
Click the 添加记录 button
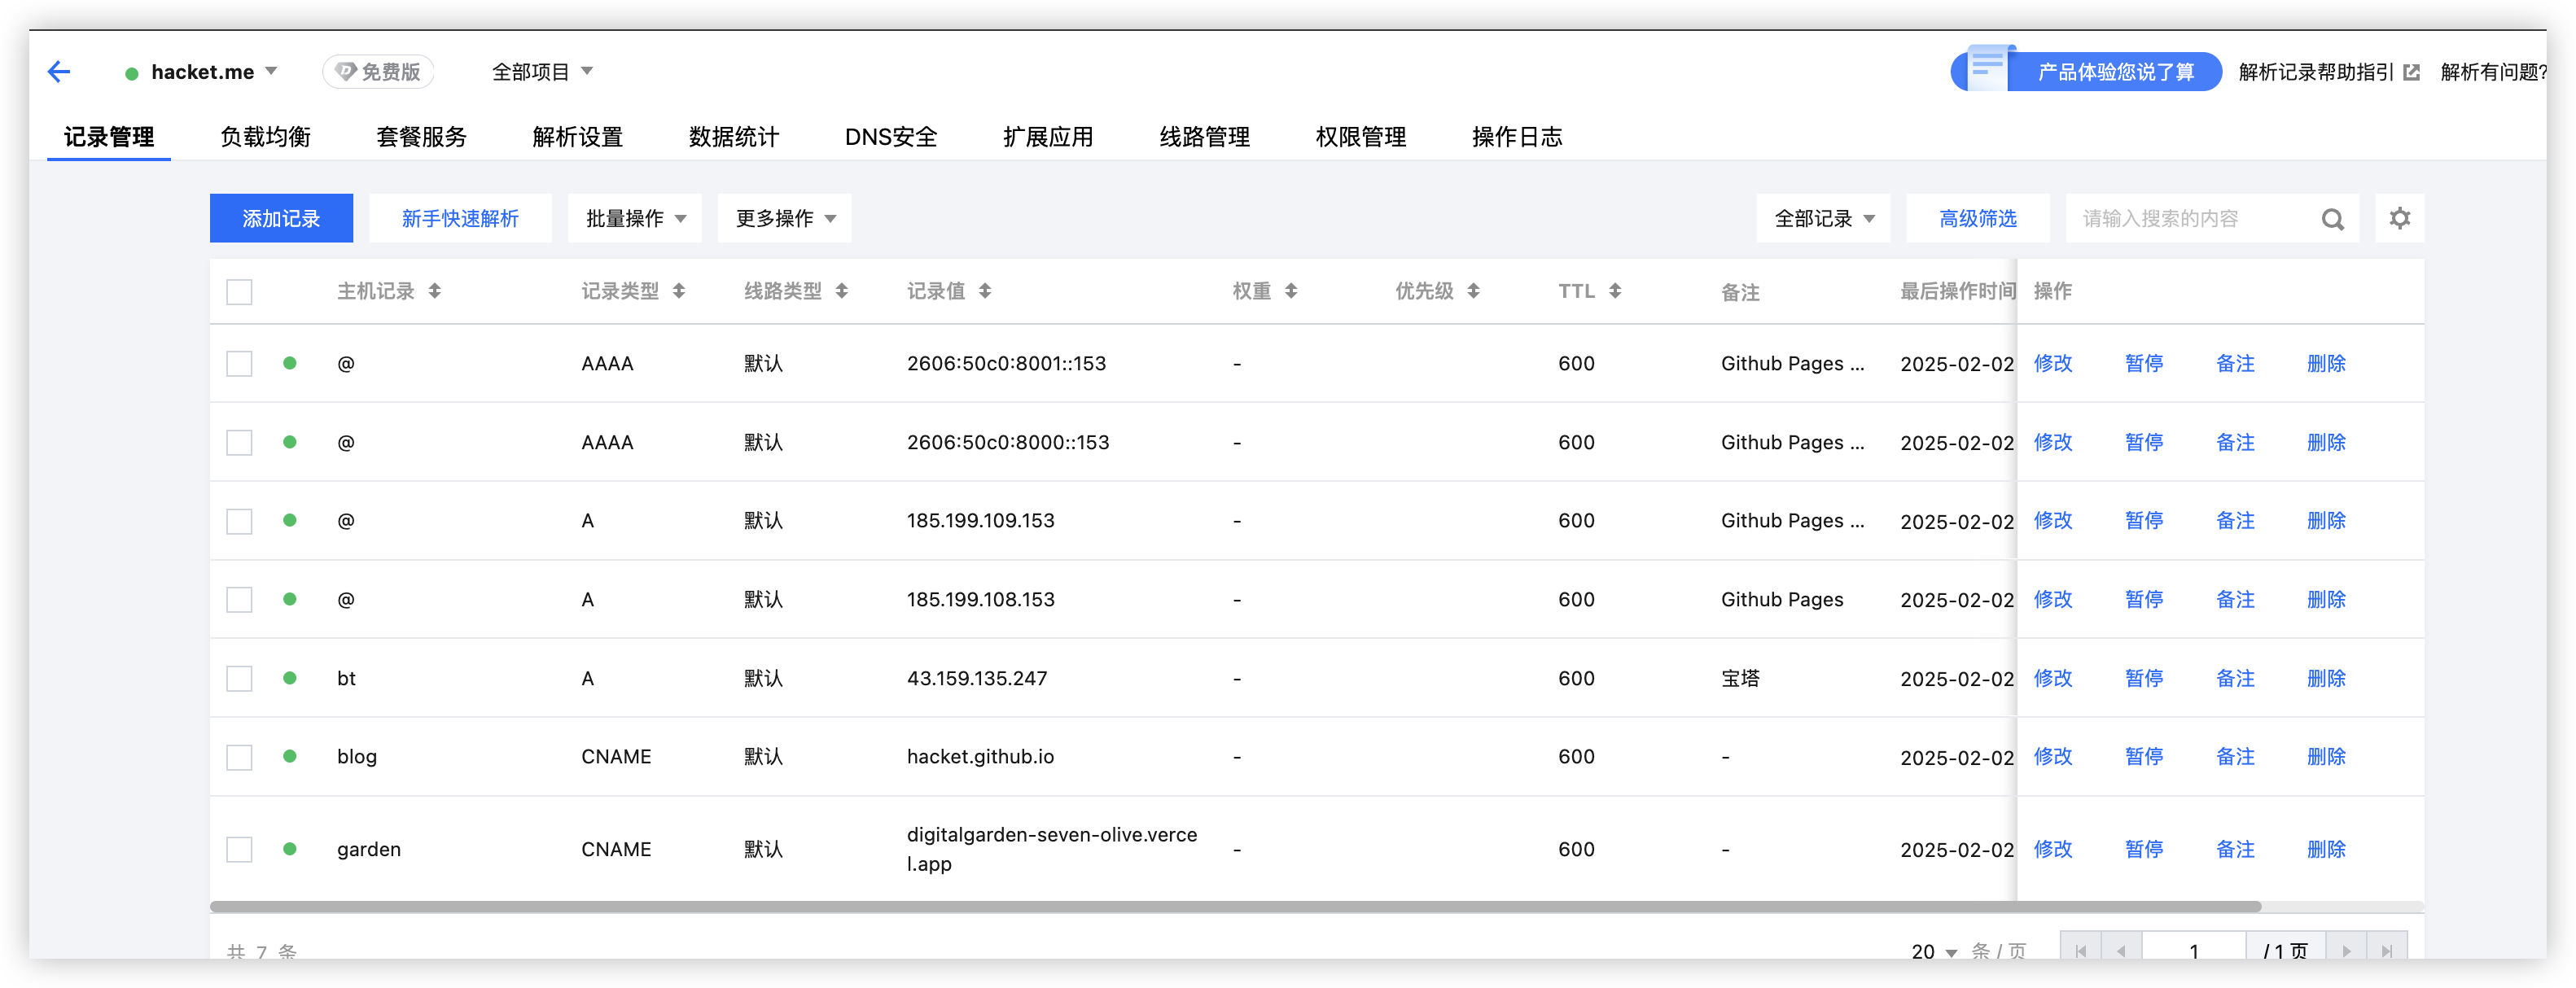(281, 219)
